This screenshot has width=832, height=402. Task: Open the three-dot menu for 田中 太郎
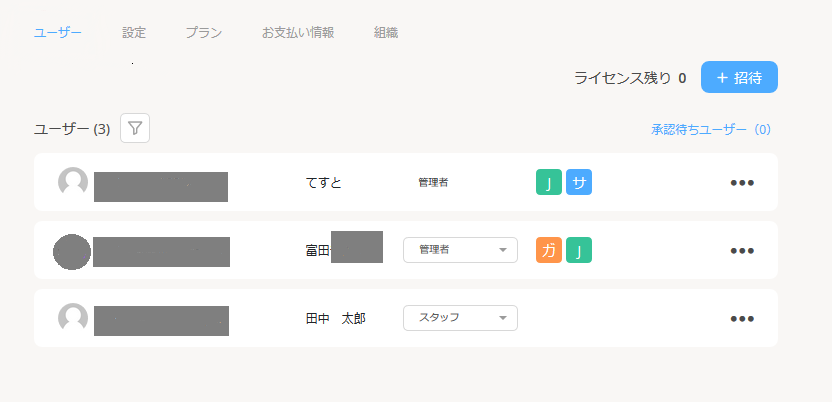coord(741,319)
